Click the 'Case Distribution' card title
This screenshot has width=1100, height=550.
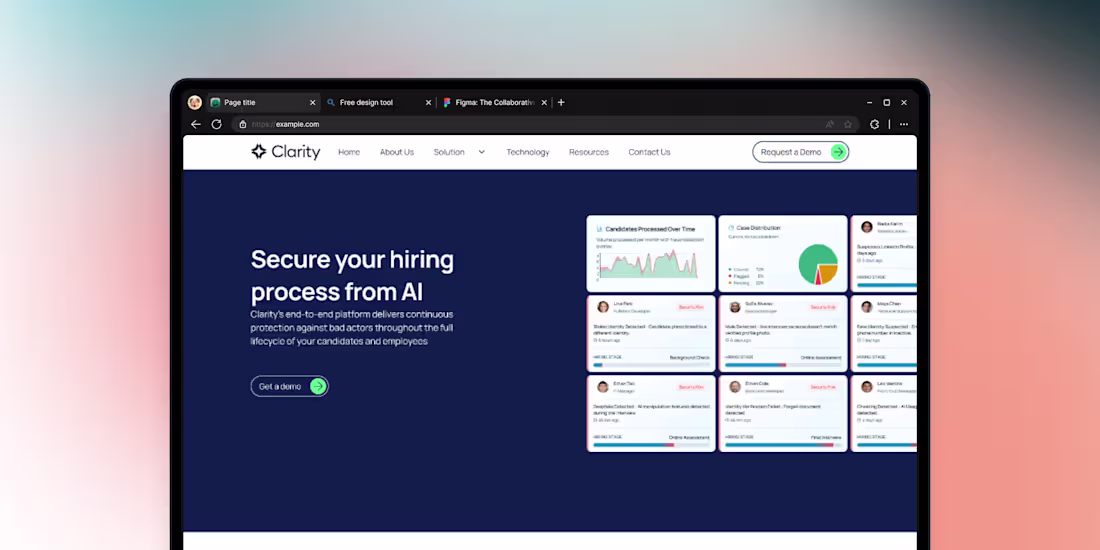pos(758,228)
